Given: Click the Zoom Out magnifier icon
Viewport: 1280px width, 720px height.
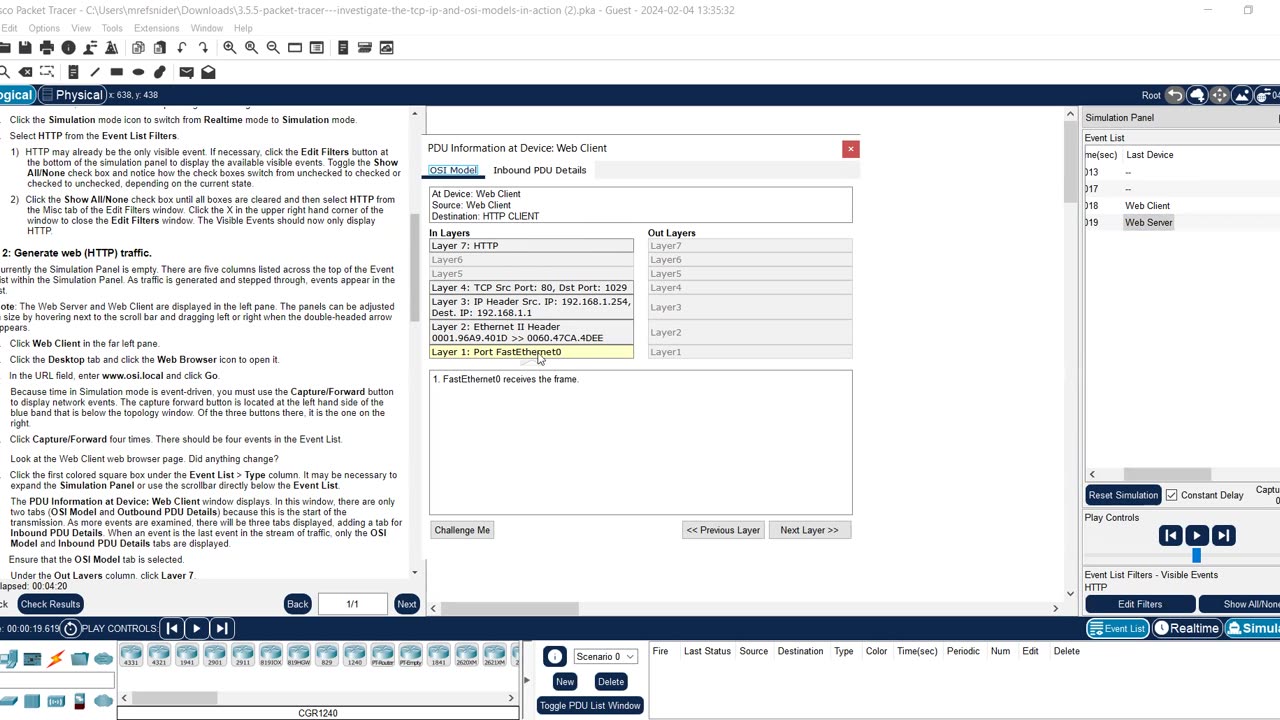Looking at the screenshot, I should pyautogui.click(x=273, y=48).
